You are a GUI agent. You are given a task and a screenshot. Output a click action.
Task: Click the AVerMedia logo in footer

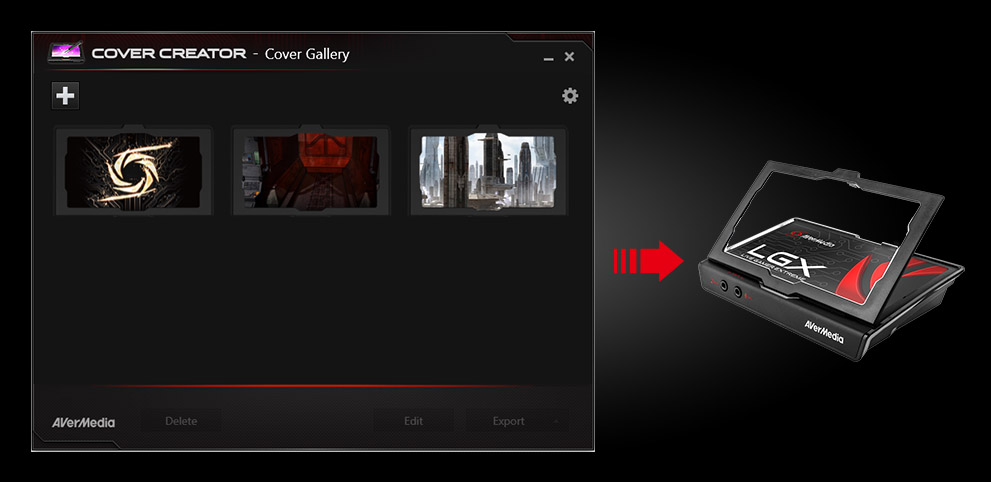83,422
